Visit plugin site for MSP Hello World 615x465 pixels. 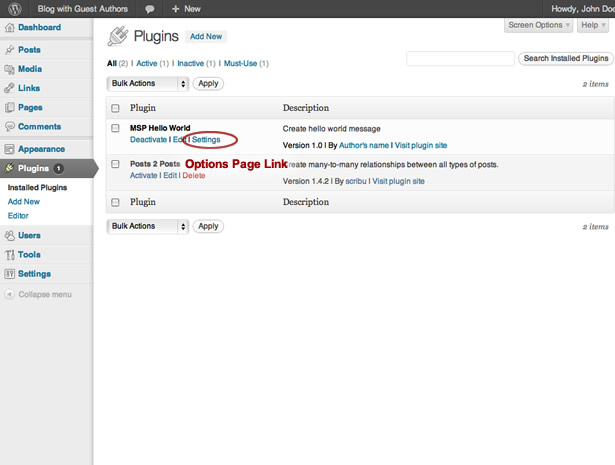421,145
